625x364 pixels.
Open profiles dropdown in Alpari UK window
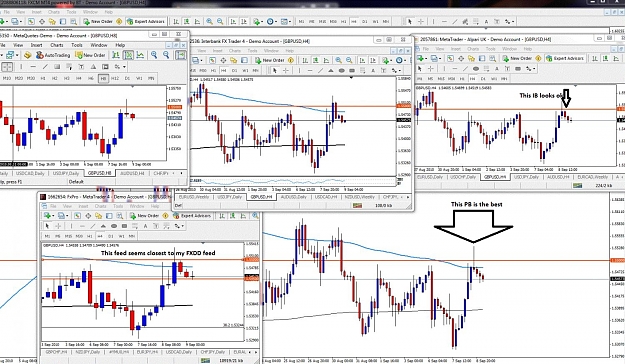pyautogui.click(x=440, y=58)
